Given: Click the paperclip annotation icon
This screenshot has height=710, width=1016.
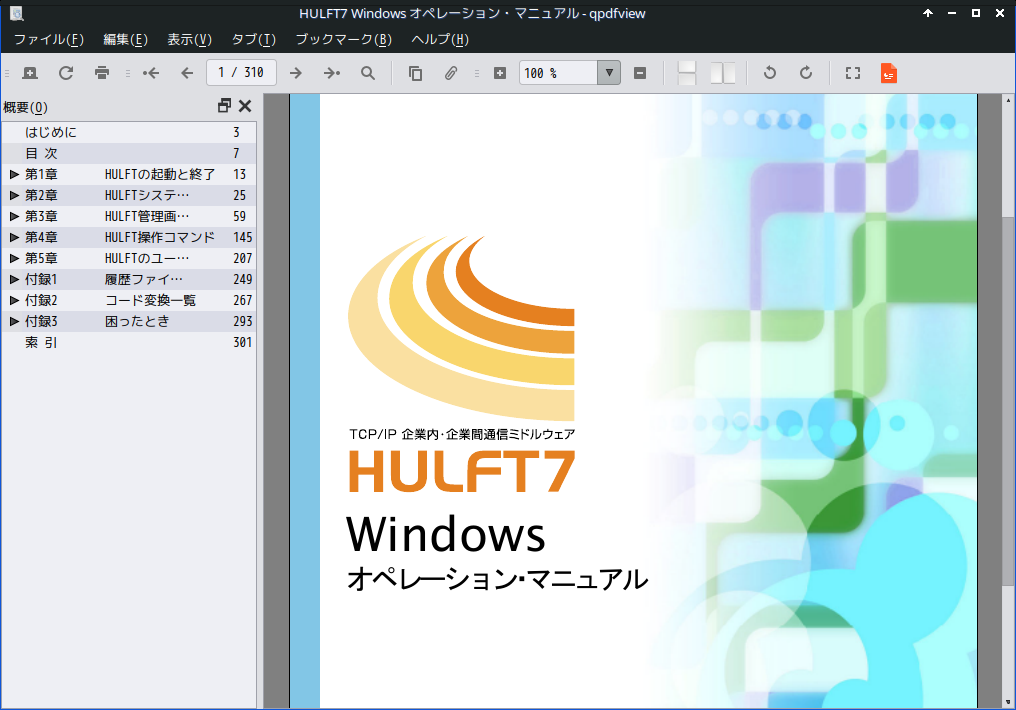Looking at the screenshot, I should pos(451,73).
